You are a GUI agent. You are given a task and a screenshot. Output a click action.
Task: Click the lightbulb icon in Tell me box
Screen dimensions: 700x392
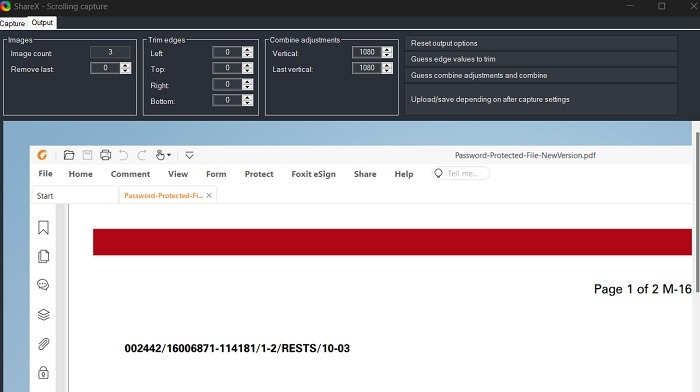coord(438,173)
